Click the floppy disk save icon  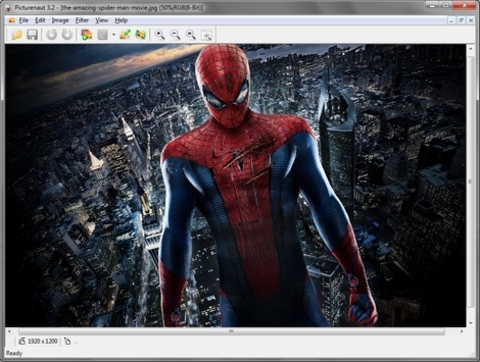click(x=32, y=35)
